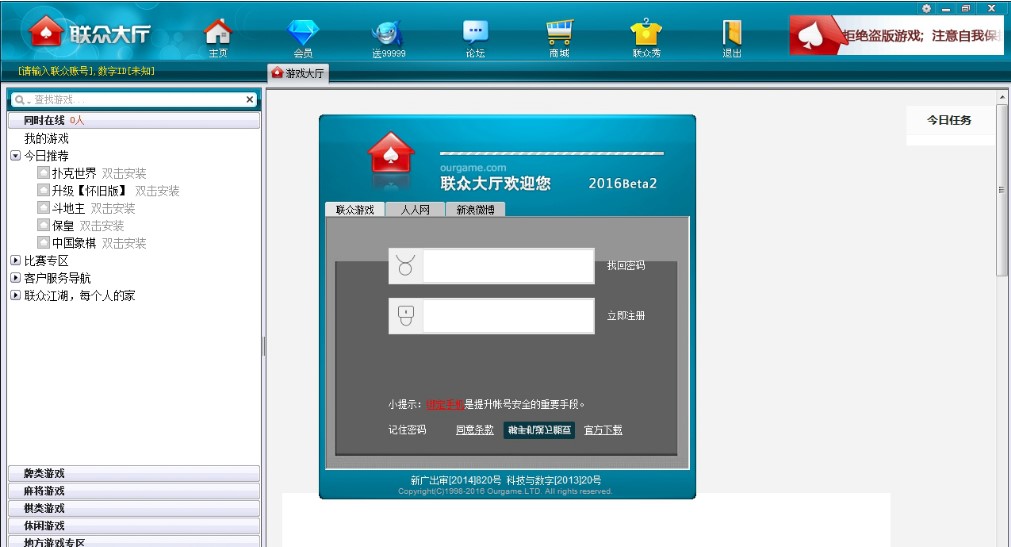
Task: Expand the 地方游戏专区 category bar
Action: point(134,542)
